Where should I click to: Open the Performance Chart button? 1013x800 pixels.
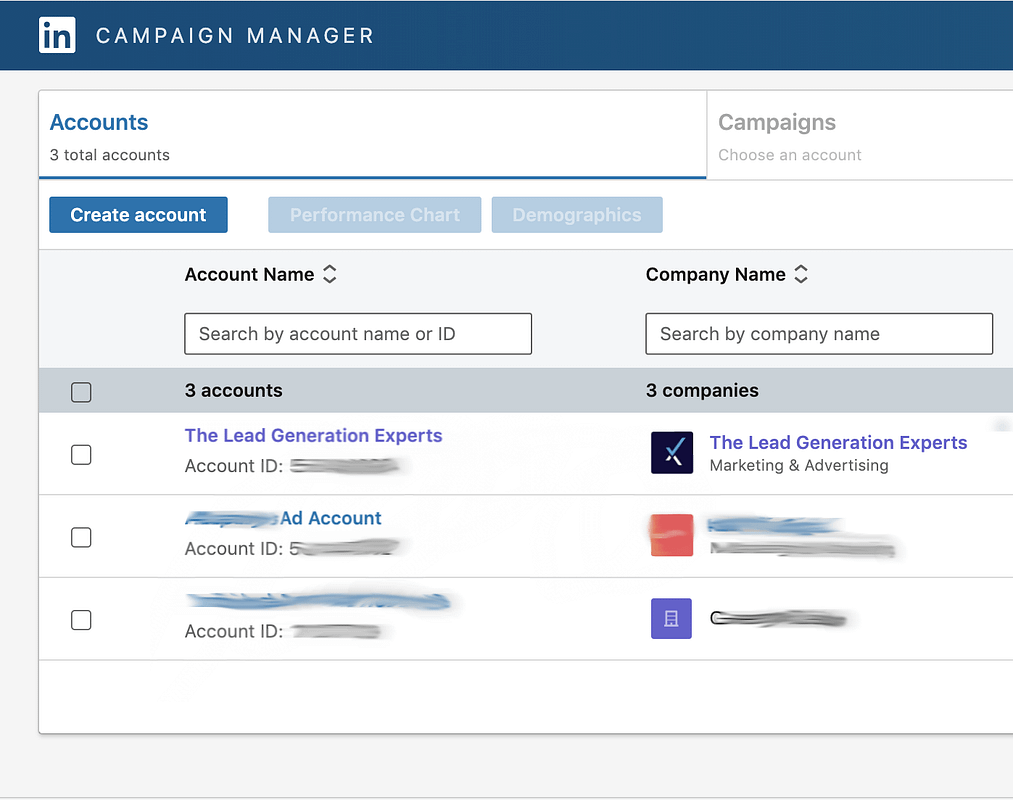[375, 215]
